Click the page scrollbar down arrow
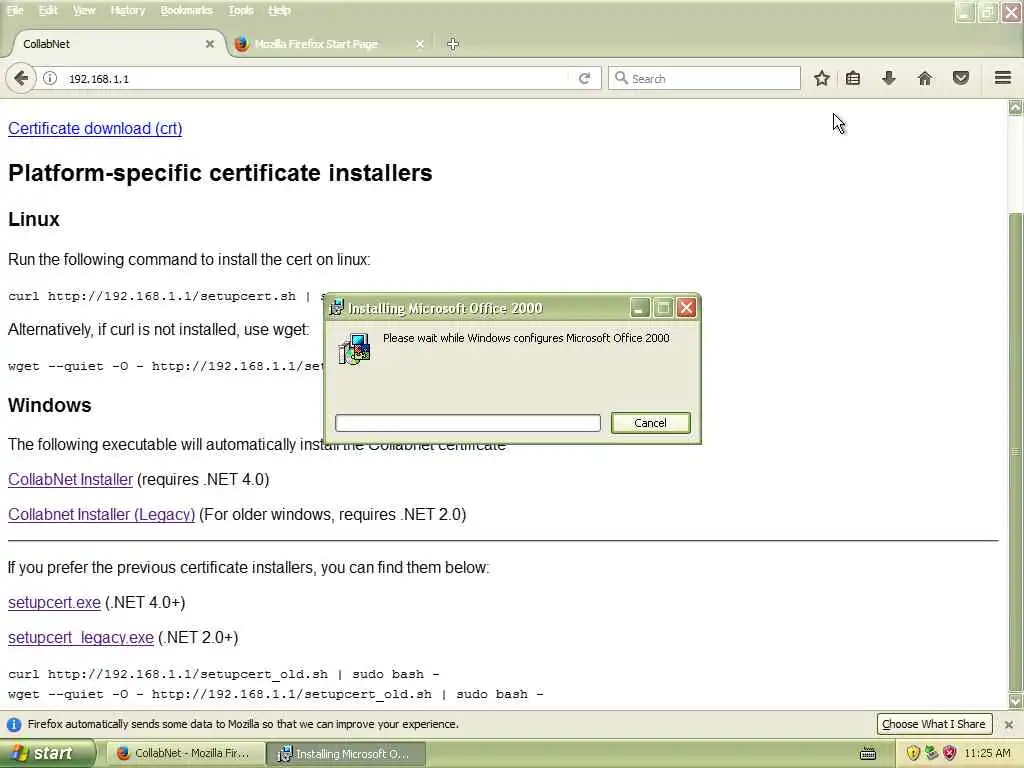The width and height of the screenshot is (1024, 768). (x=1016, y=701)
